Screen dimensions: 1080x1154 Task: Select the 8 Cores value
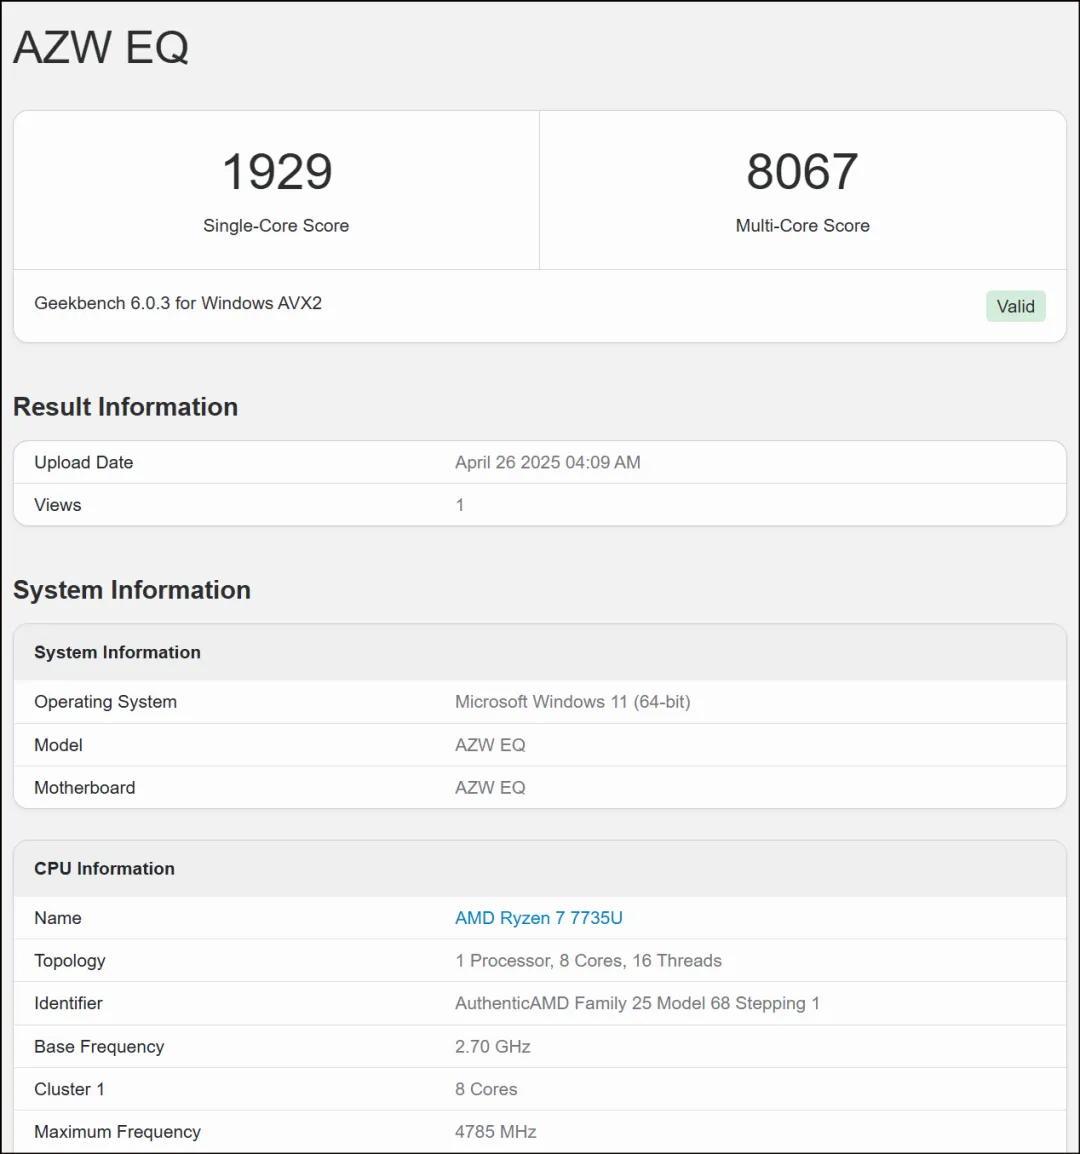tap(486, 1089)
